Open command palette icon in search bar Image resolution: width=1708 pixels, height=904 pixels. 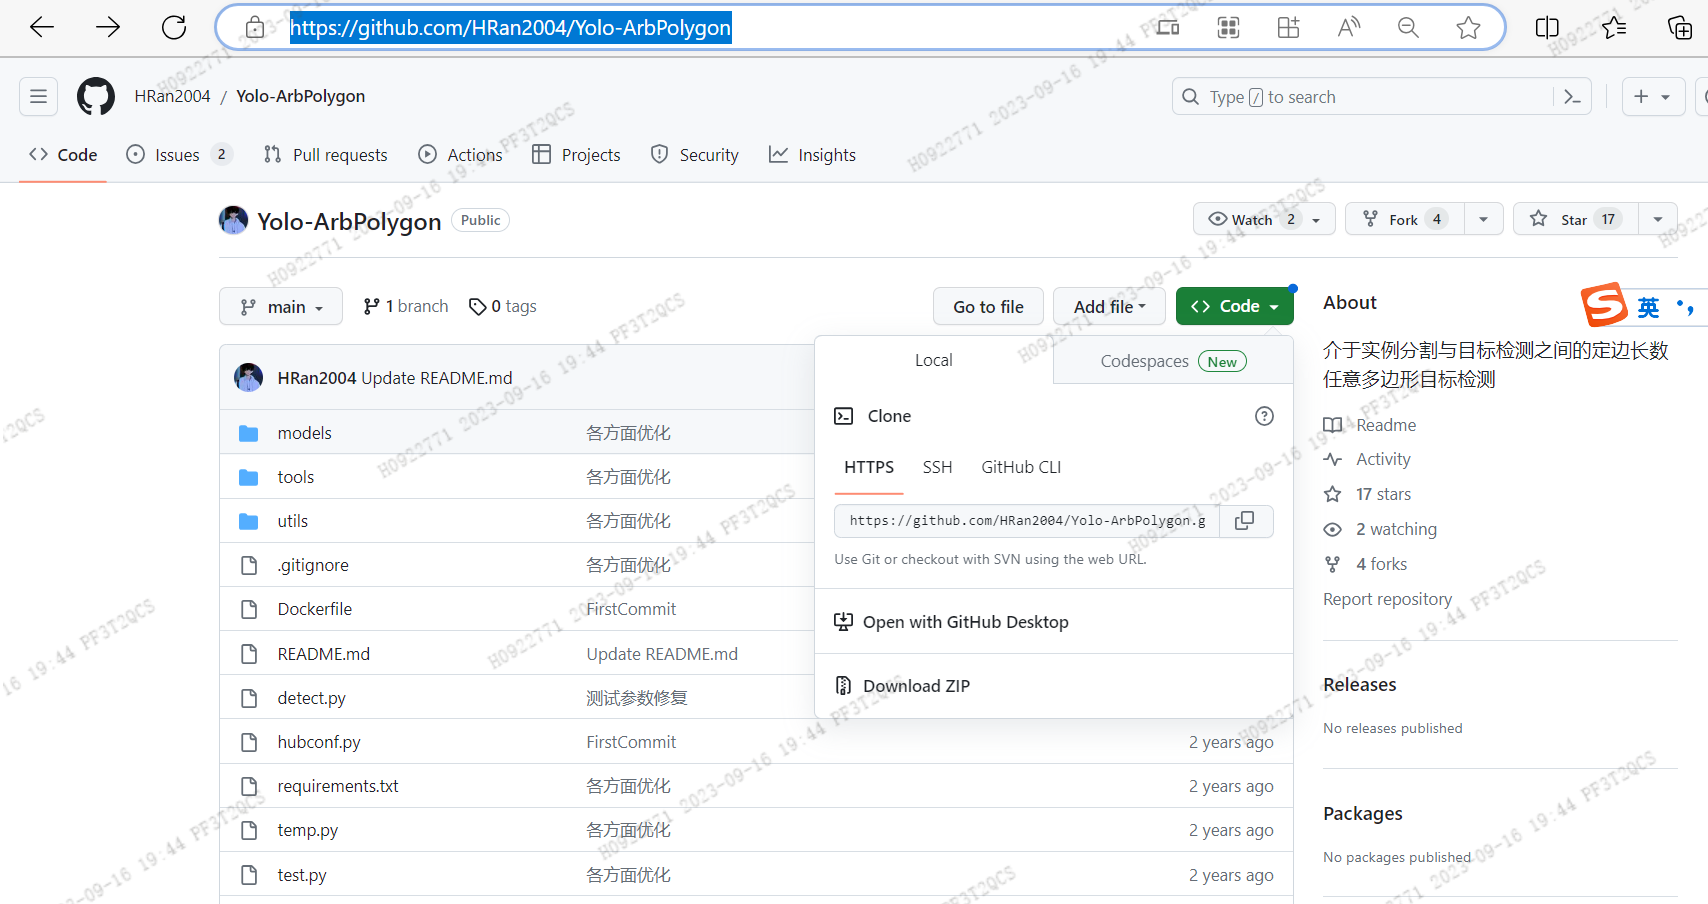tap(1572, 97)
